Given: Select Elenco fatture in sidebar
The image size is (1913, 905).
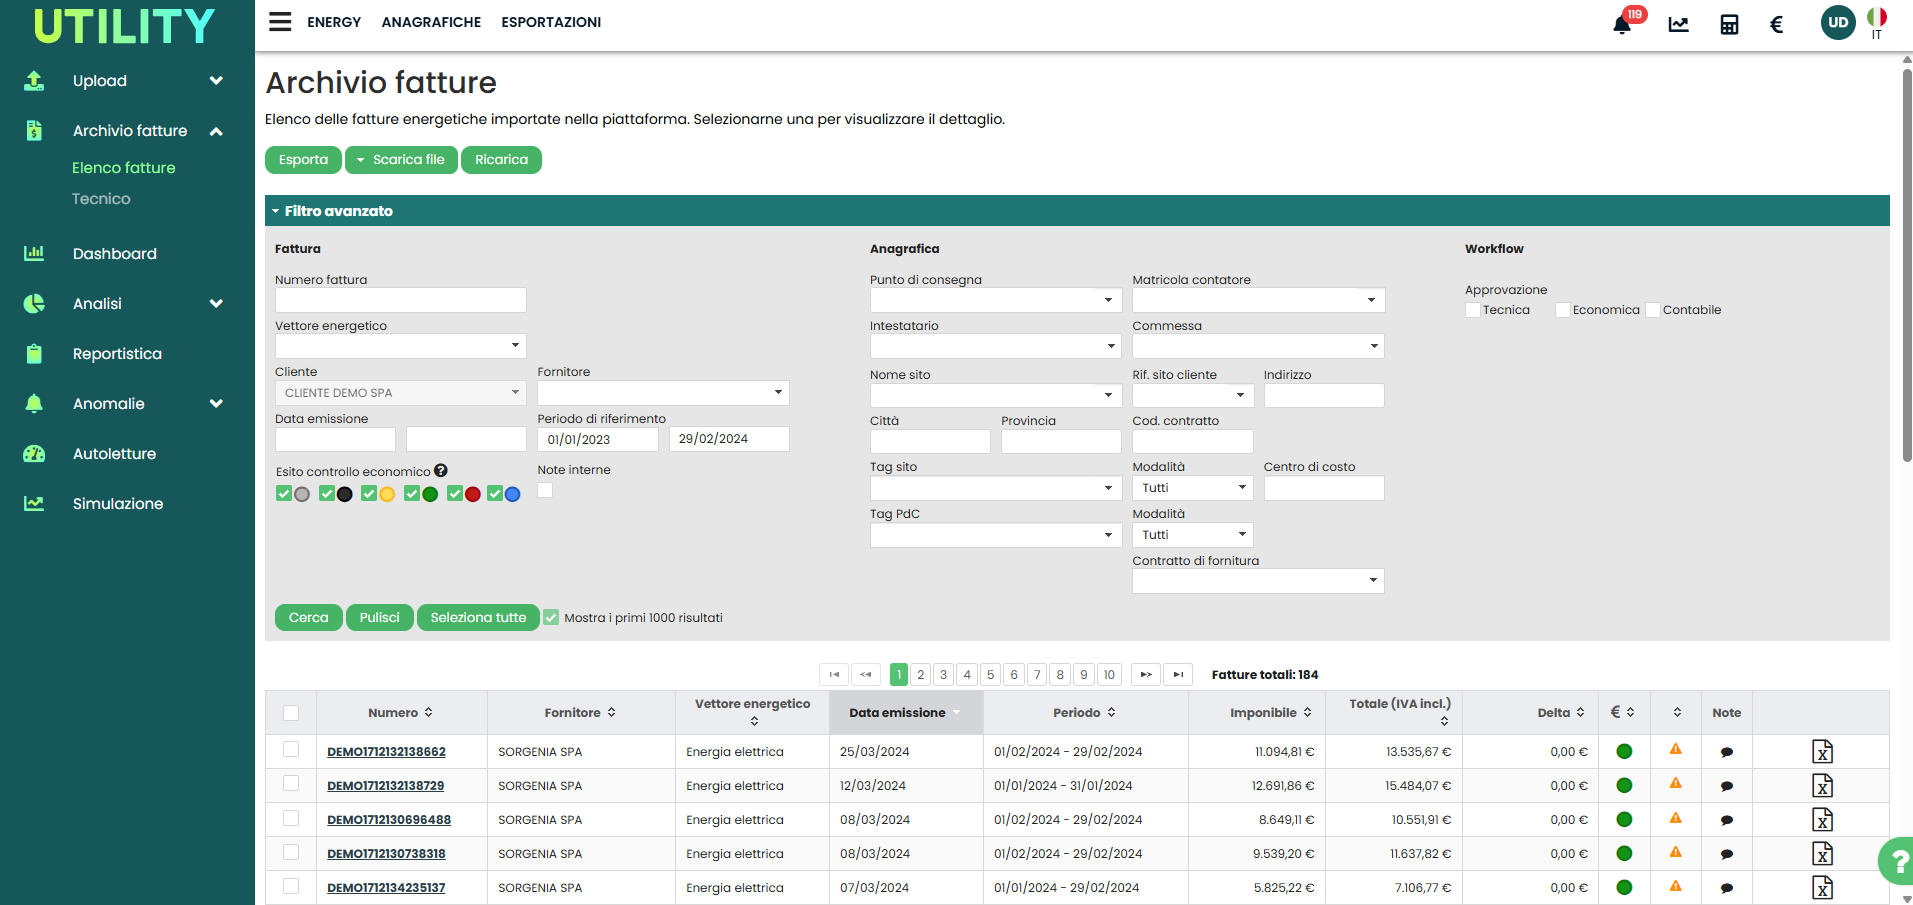Looking at the screenshot, I should 124,168.
